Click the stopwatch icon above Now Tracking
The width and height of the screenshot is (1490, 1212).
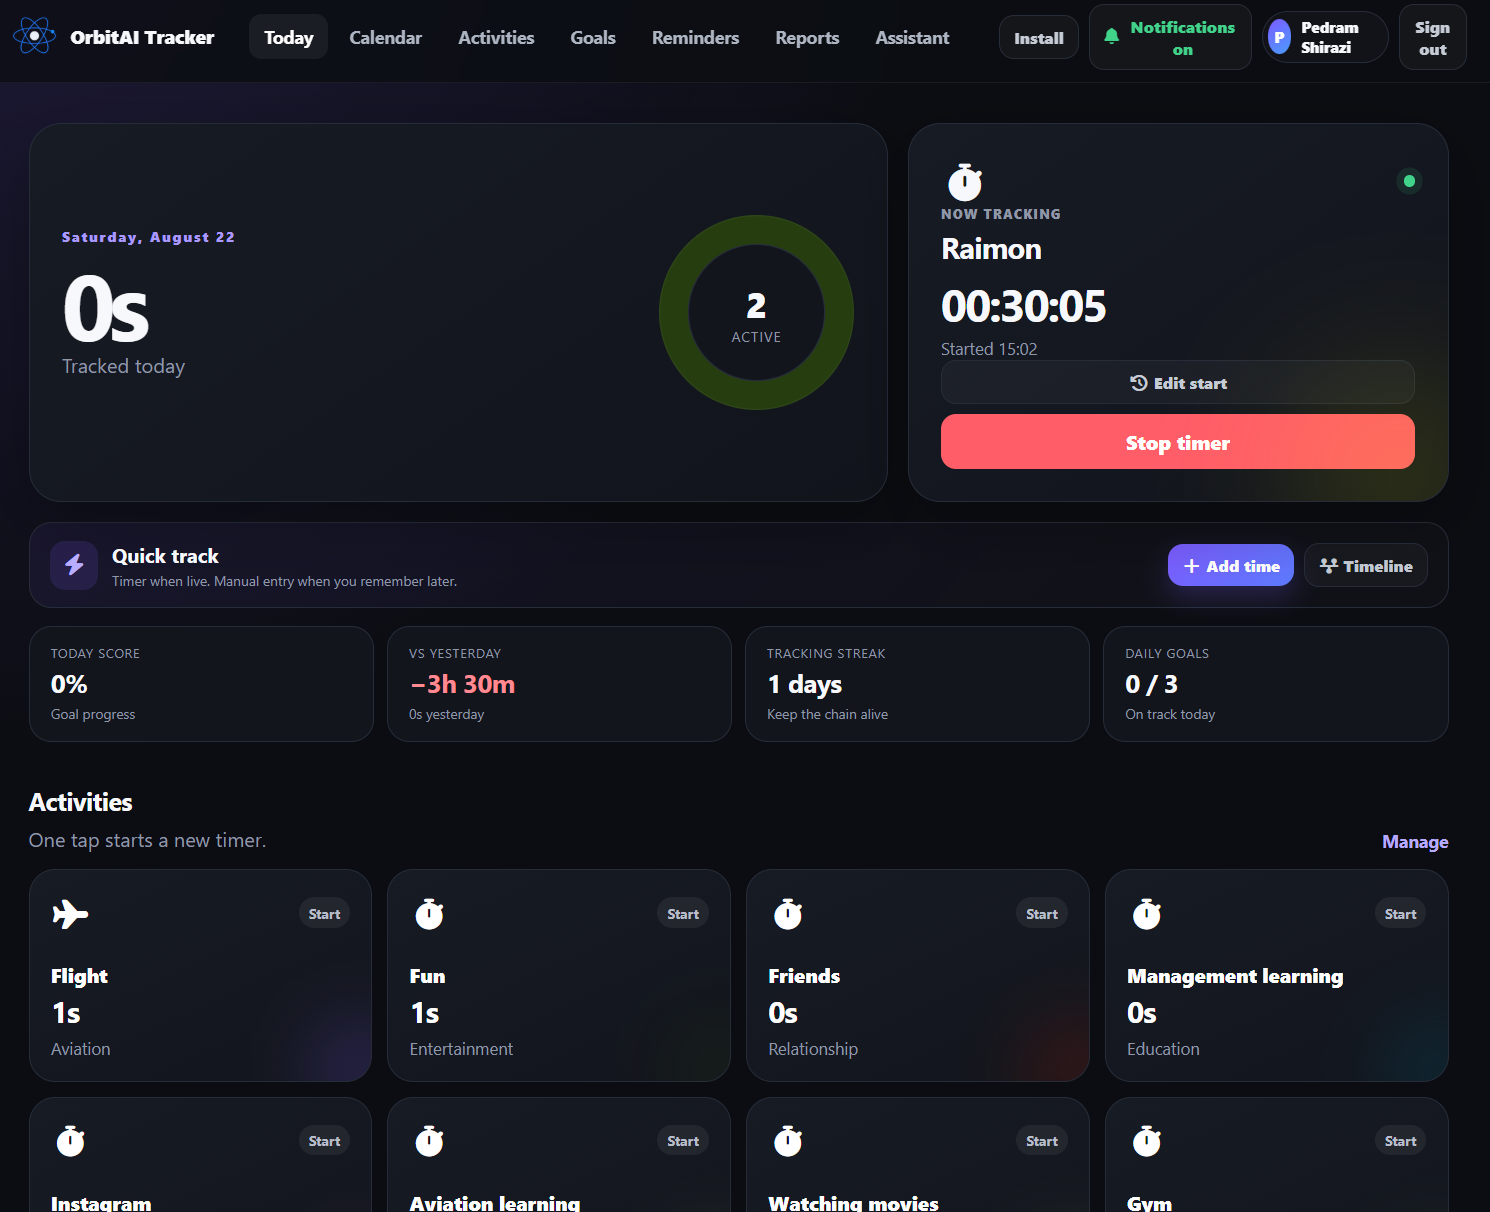[964, 182]
